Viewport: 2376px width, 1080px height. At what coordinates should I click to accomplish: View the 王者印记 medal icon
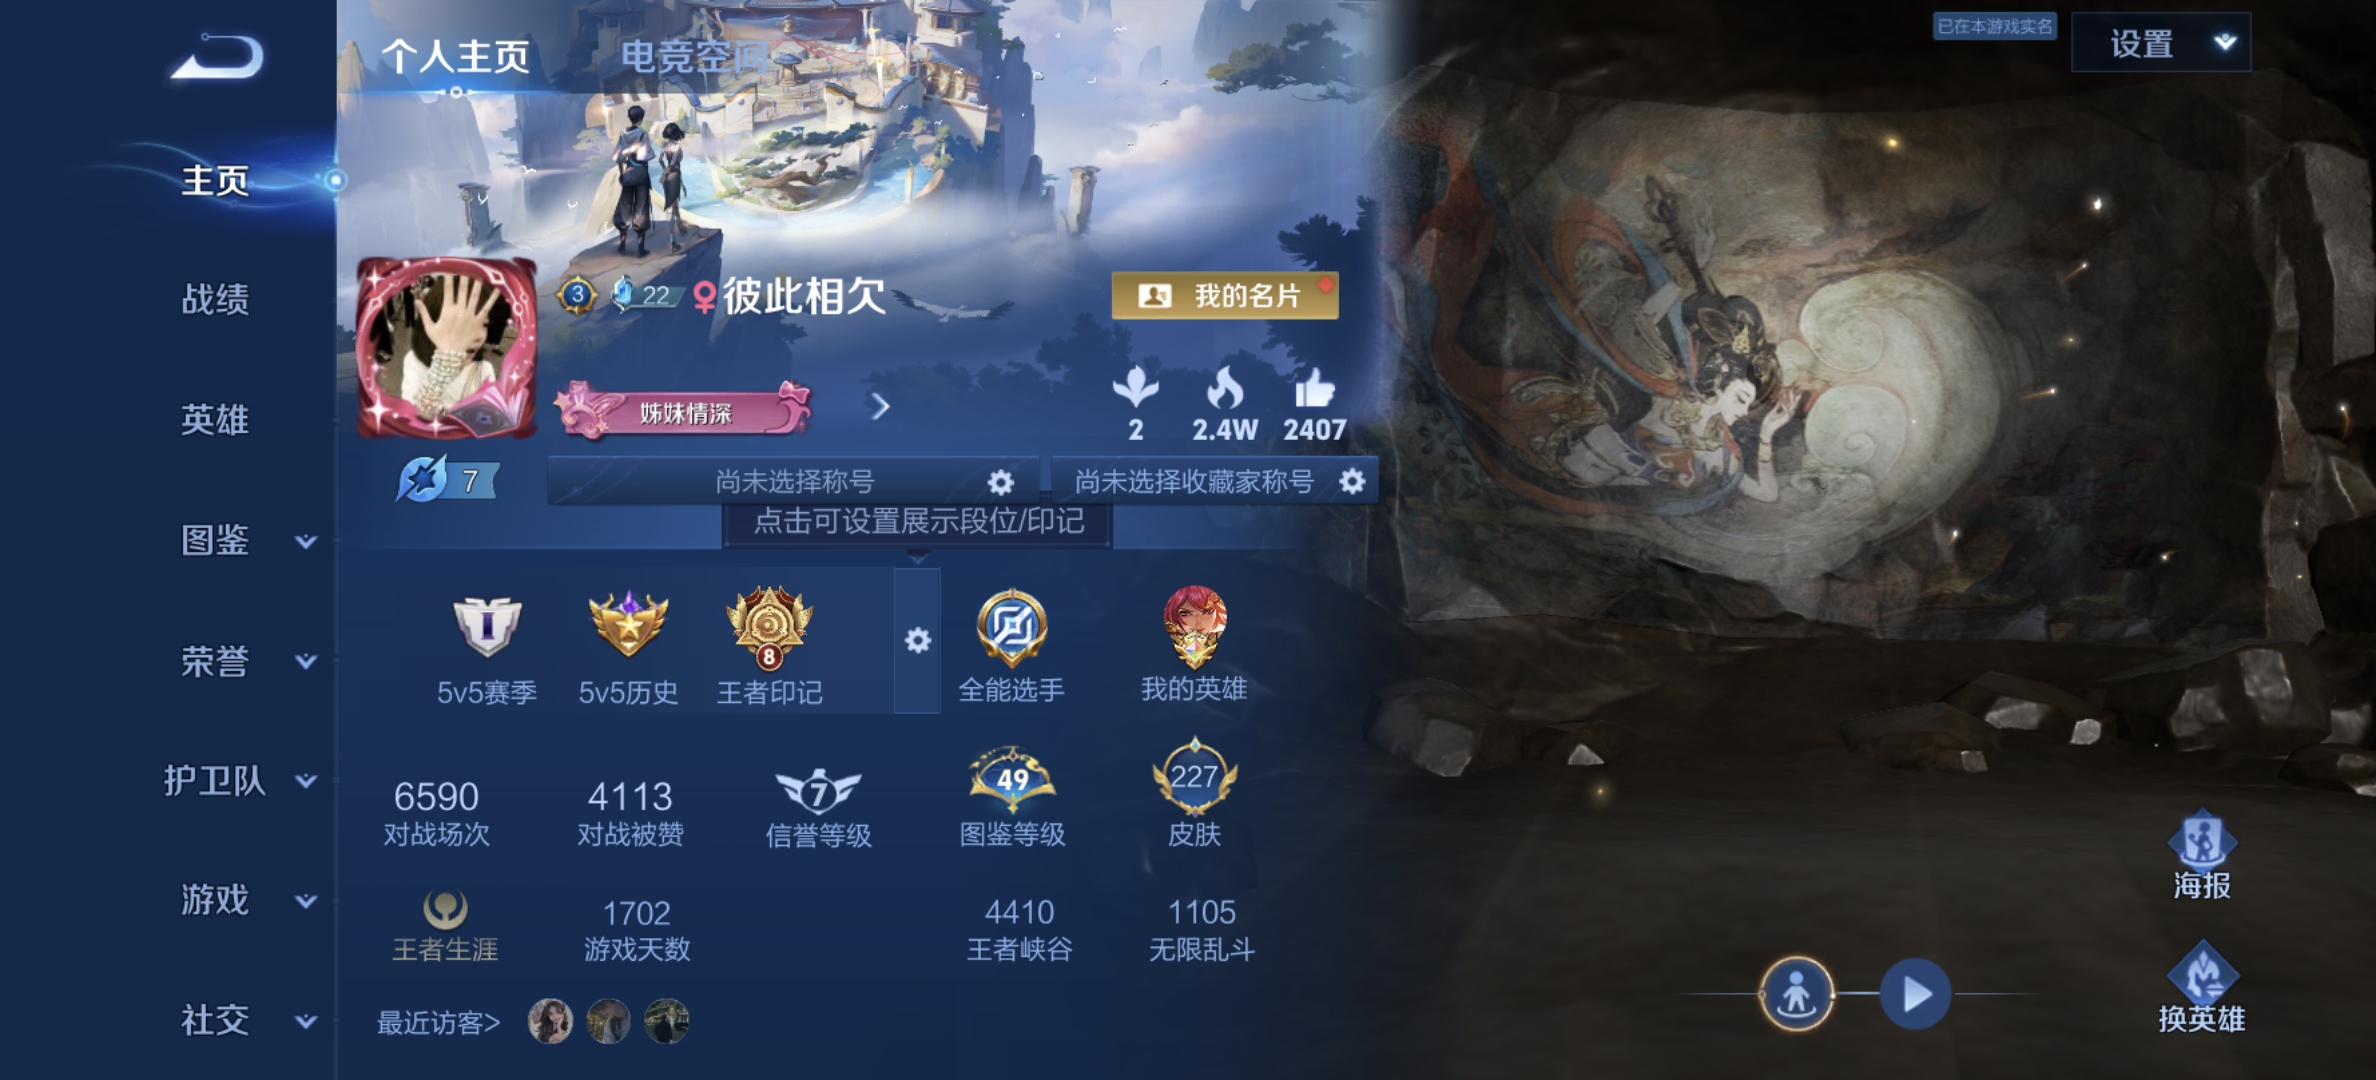coord(769,627)
